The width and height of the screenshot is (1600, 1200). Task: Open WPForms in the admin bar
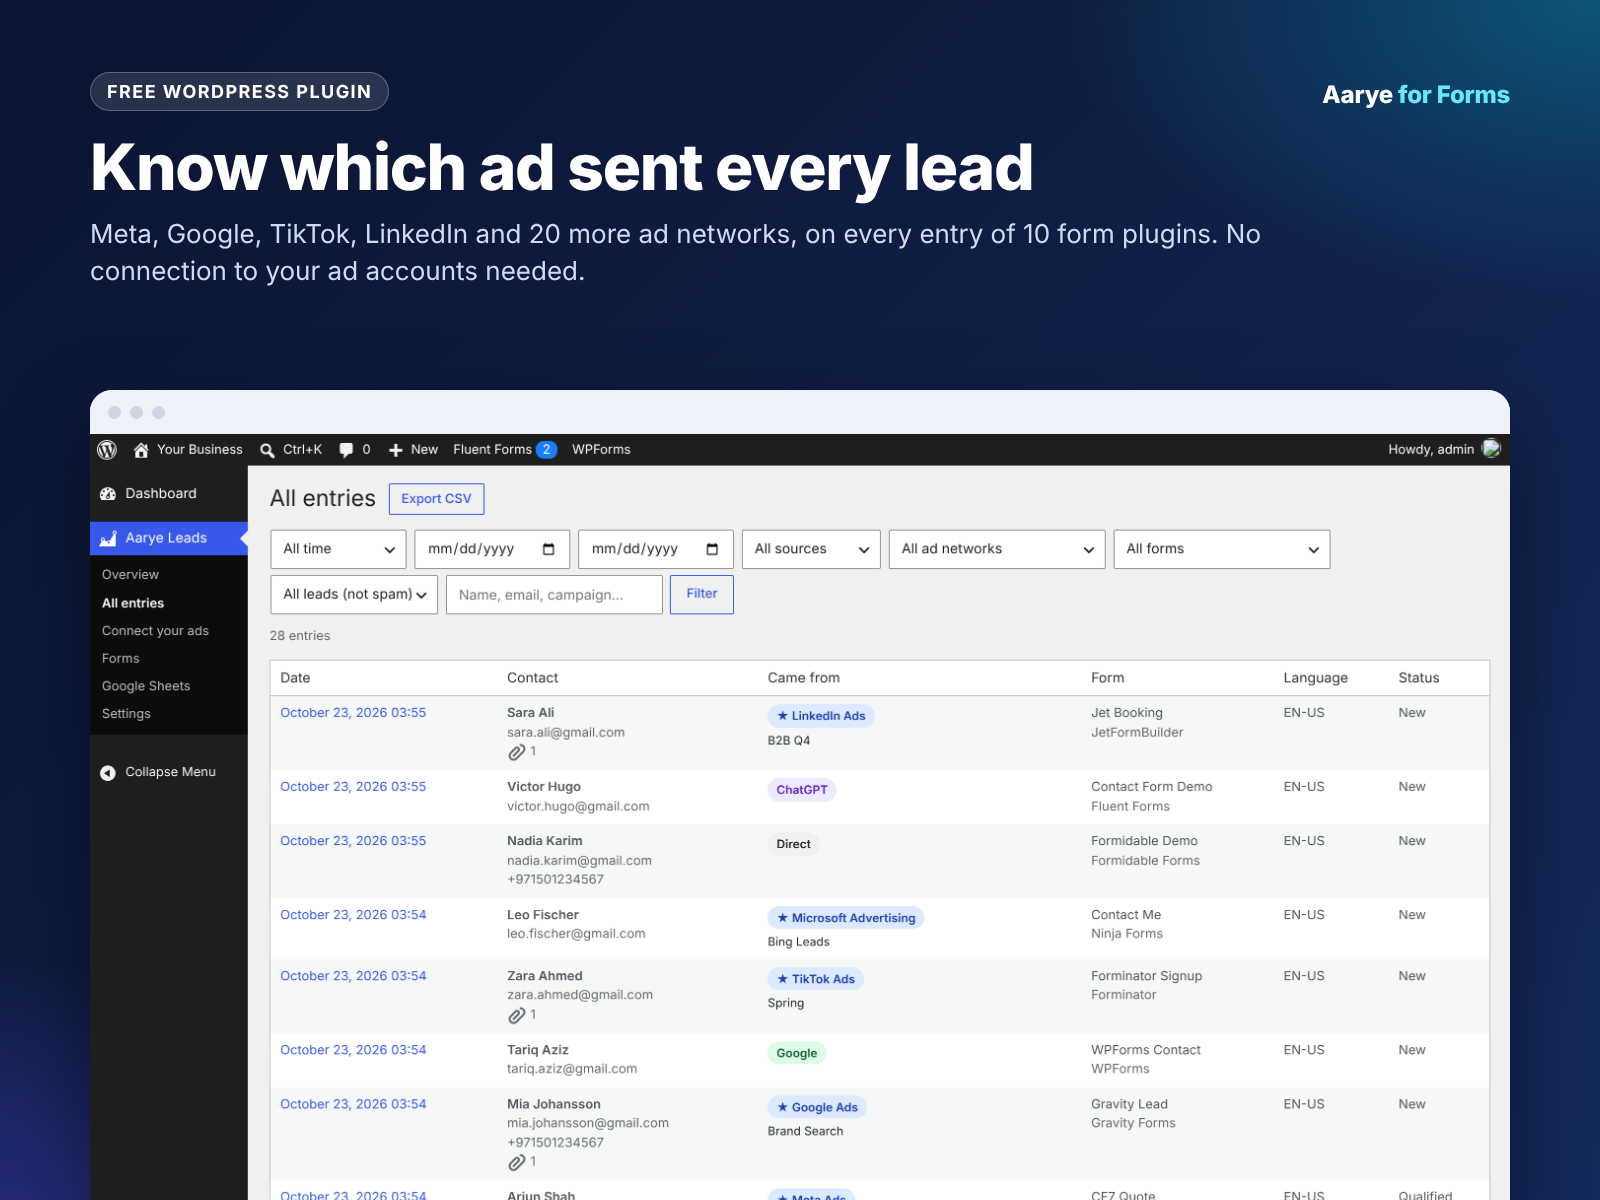(x=601, y=450)
